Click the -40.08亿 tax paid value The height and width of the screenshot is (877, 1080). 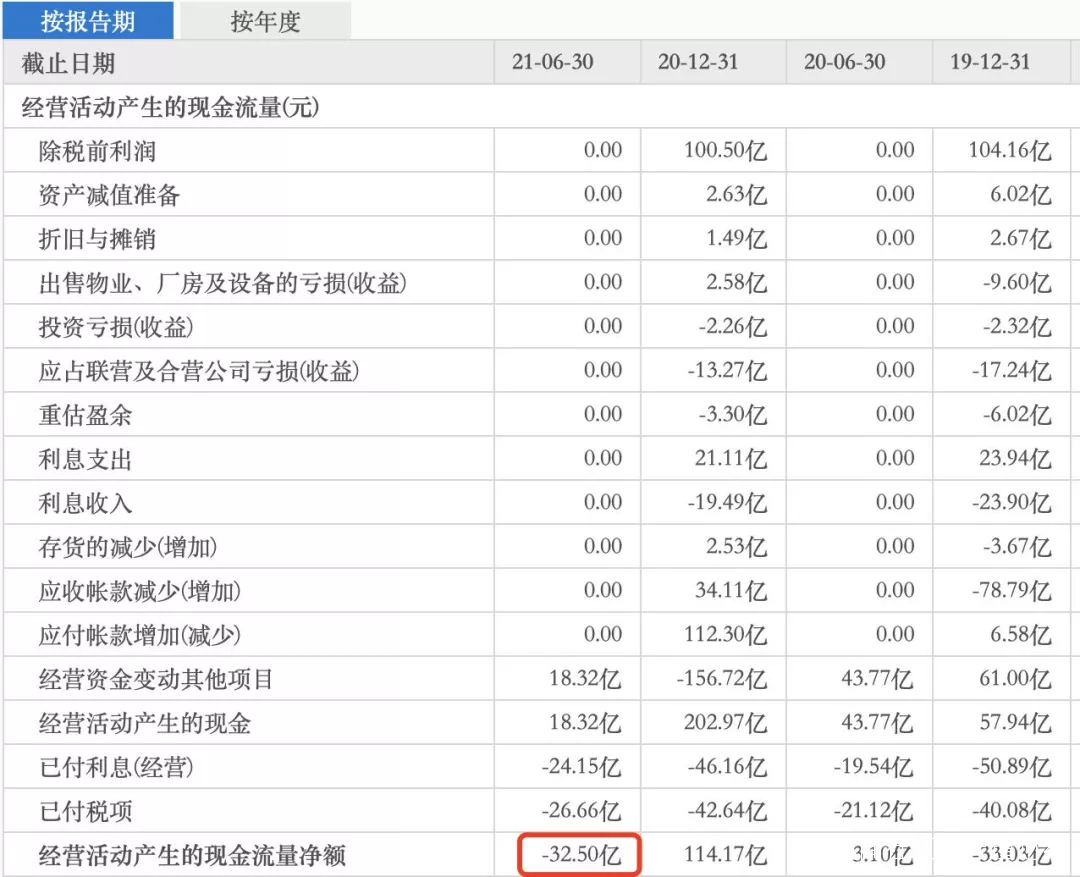tap(1012, 811)
